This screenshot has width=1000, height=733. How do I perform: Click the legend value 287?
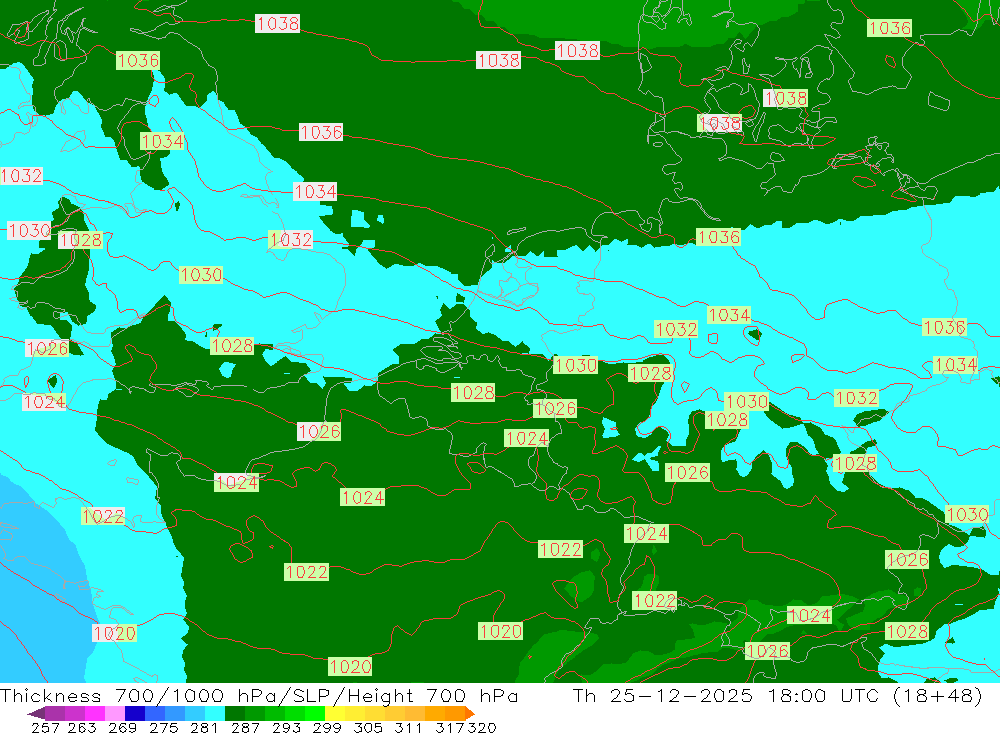pos(245,727)
